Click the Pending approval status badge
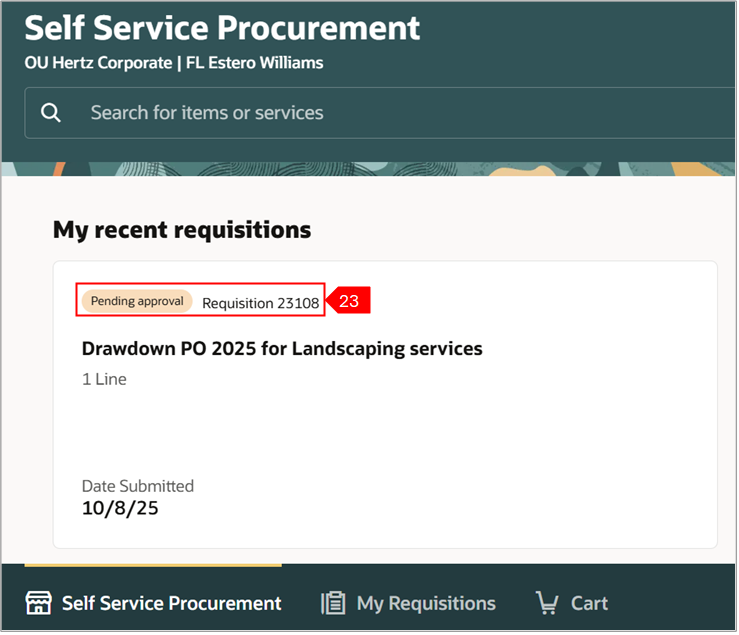This screenshot has width=739, height=635. (x=137, y=301)
